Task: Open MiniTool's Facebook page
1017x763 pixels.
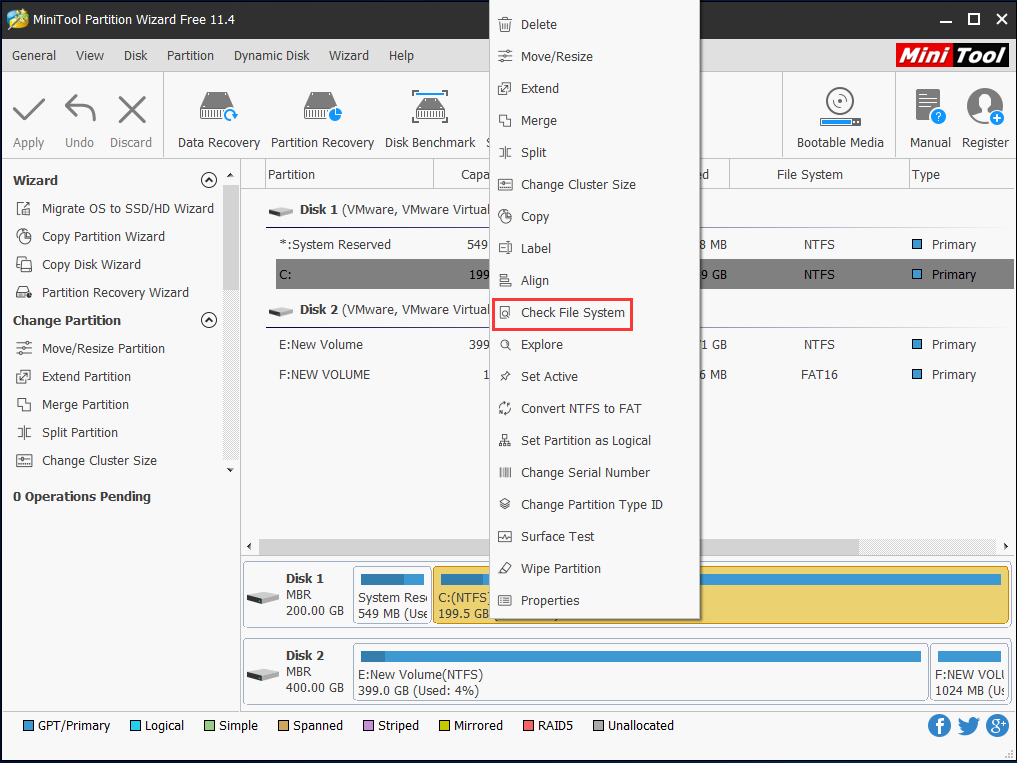Action: [939, 725]
